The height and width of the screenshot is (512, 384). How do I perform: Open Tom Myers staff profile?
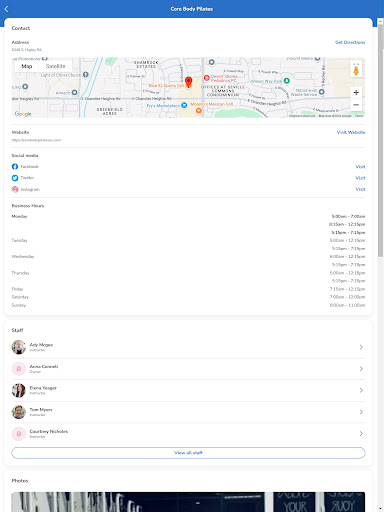pyautogui.click(x=188, y=412)
